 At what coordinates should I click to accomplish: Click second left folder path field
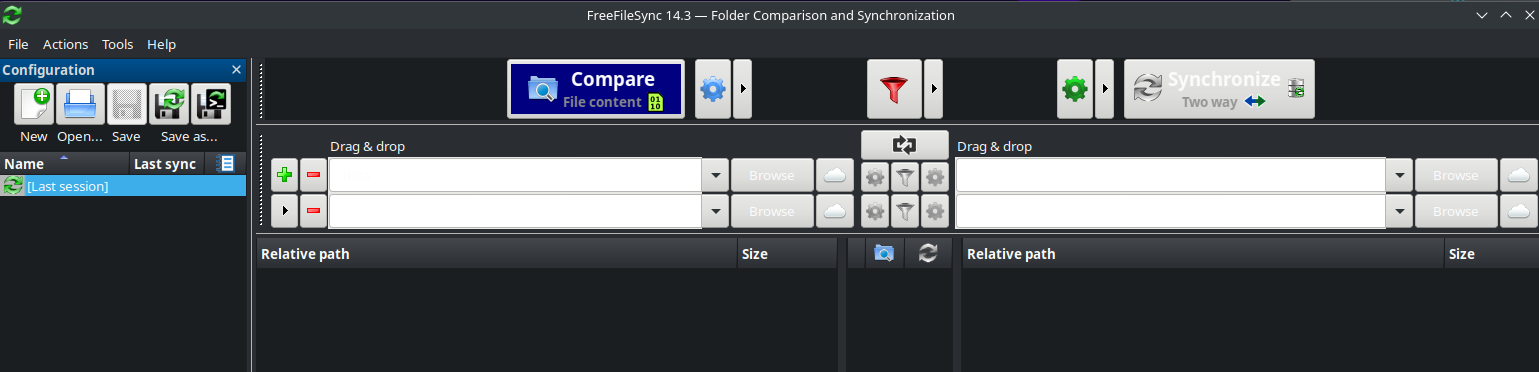515,211
